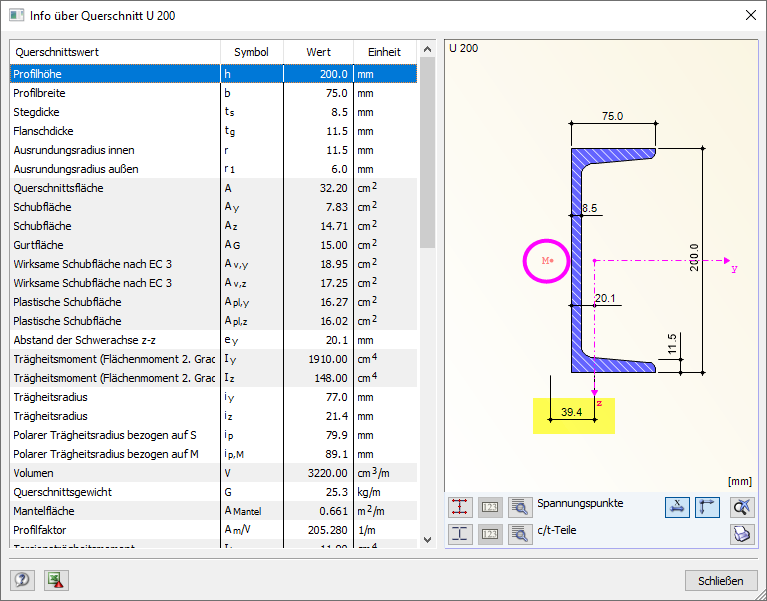767x601 pixels.
Task: Export the table to Excel
Action: 56,580
